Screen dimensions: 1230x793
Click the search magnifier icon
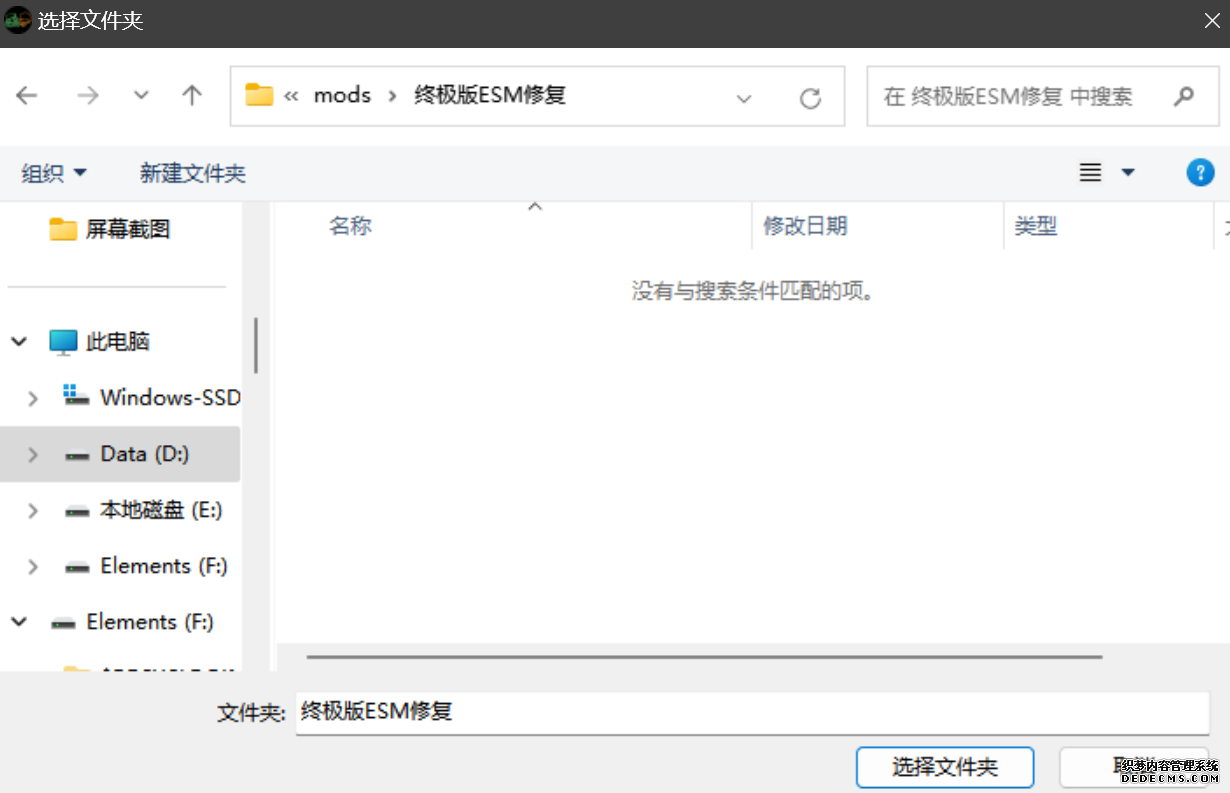point(1183,96)
